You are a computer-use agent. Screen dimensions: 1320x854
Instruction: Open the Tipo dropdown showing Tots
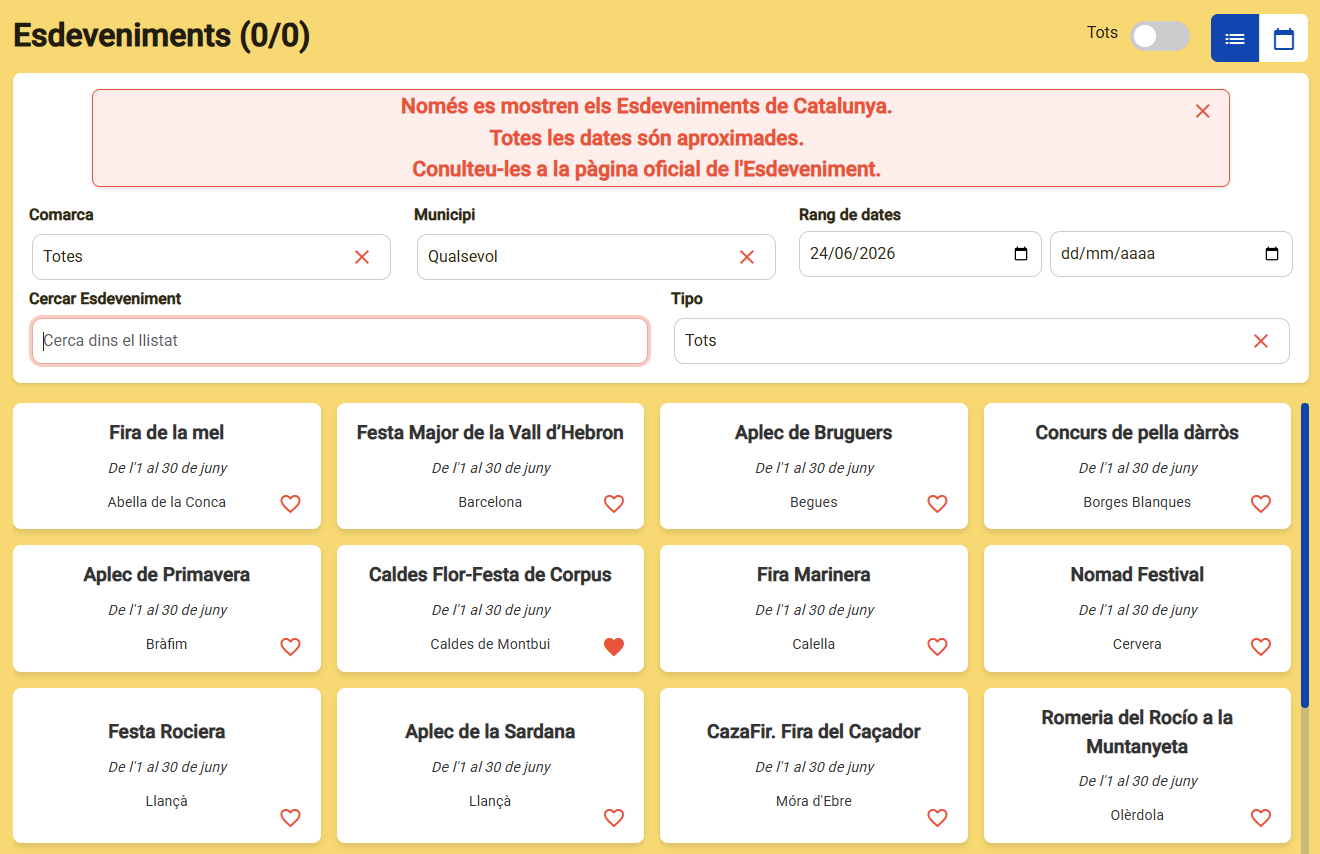click(982, 341)
